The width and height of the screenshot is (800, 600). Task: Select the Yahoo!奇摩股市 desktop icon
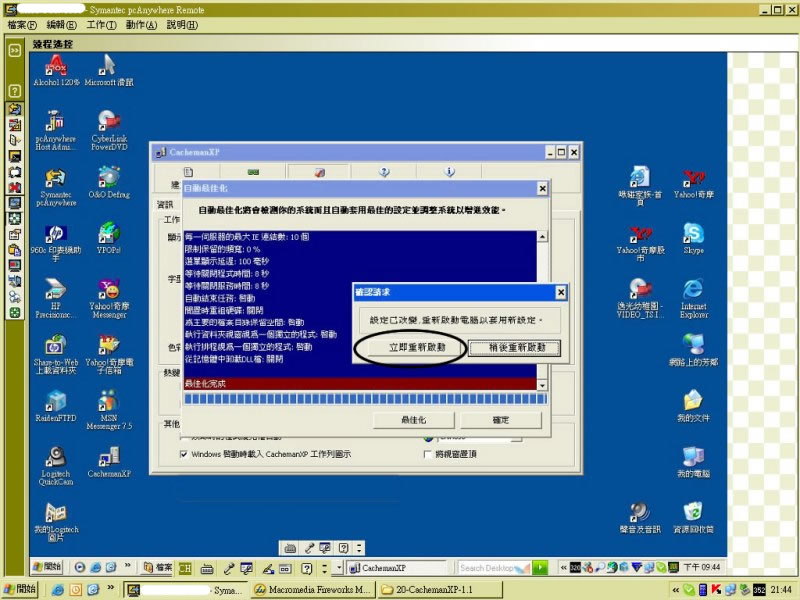(640, 242)
